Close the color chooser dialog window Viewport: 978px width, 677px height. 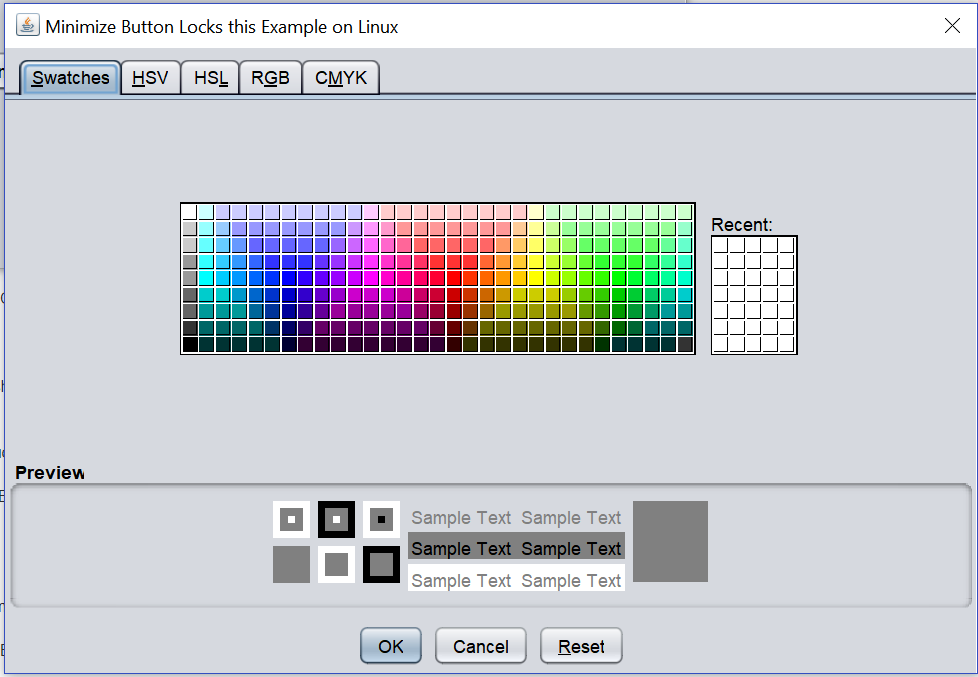[x=952, y=26]
